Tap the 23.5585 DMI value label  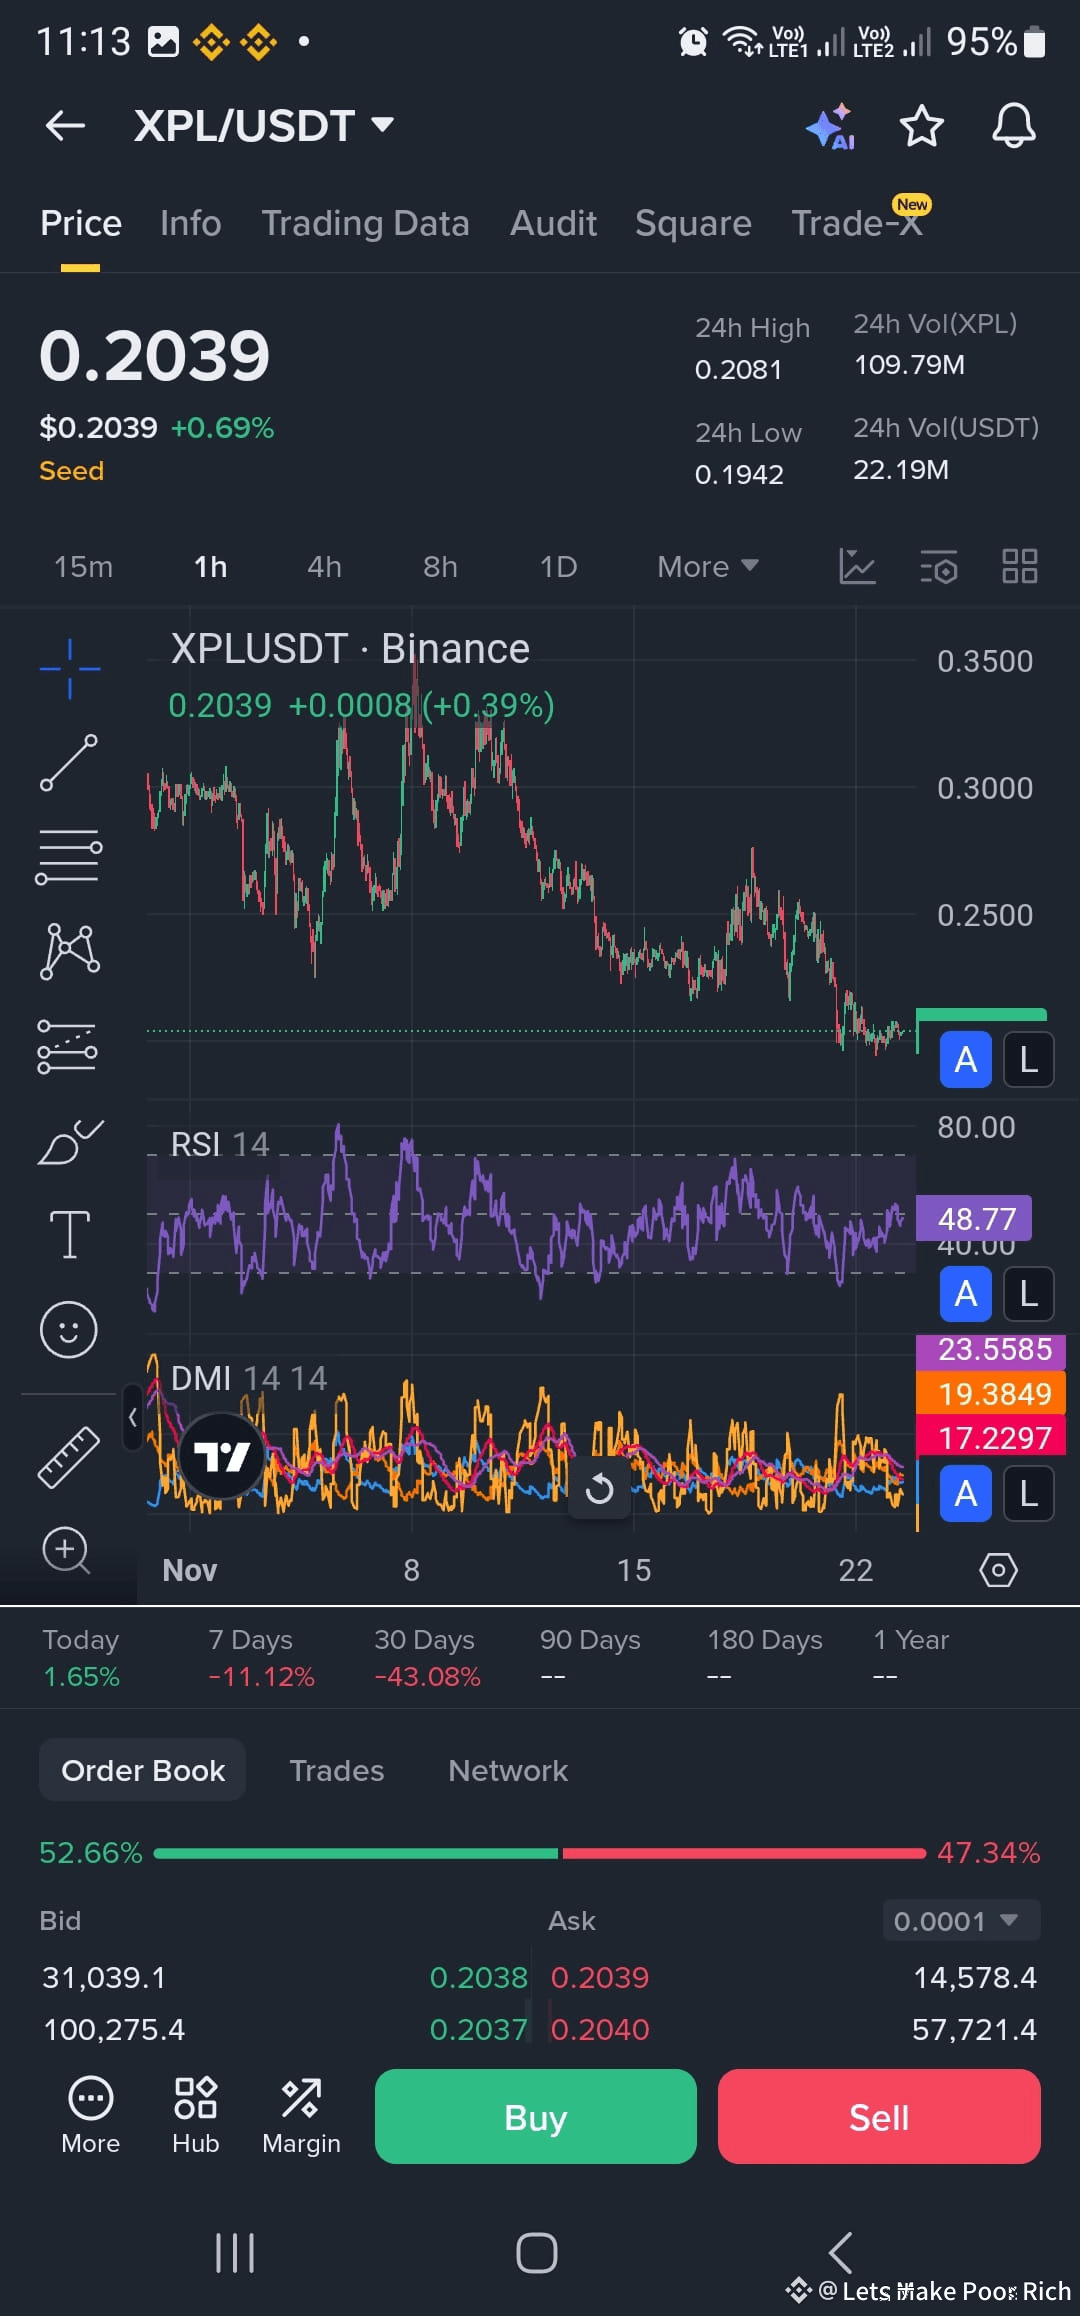pos(991,1349)
